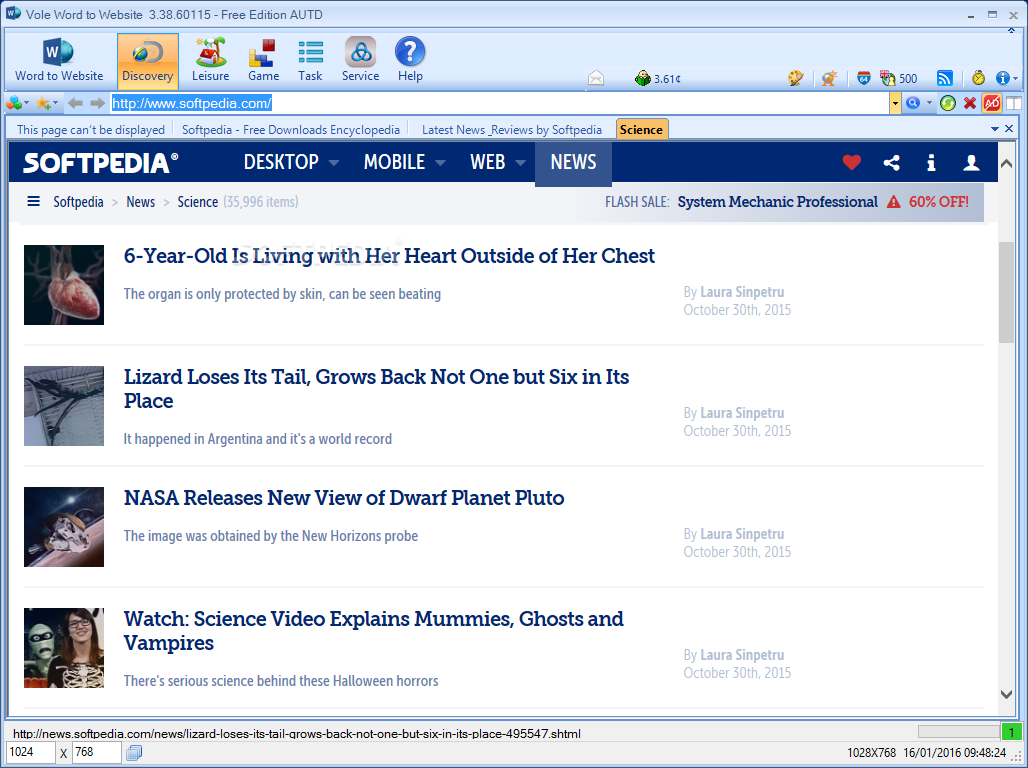Switch to Softpedia Free Downloads Encyclopedia tab
The width and height of the screenshot is (1028, 768).
tap(290, 130)
